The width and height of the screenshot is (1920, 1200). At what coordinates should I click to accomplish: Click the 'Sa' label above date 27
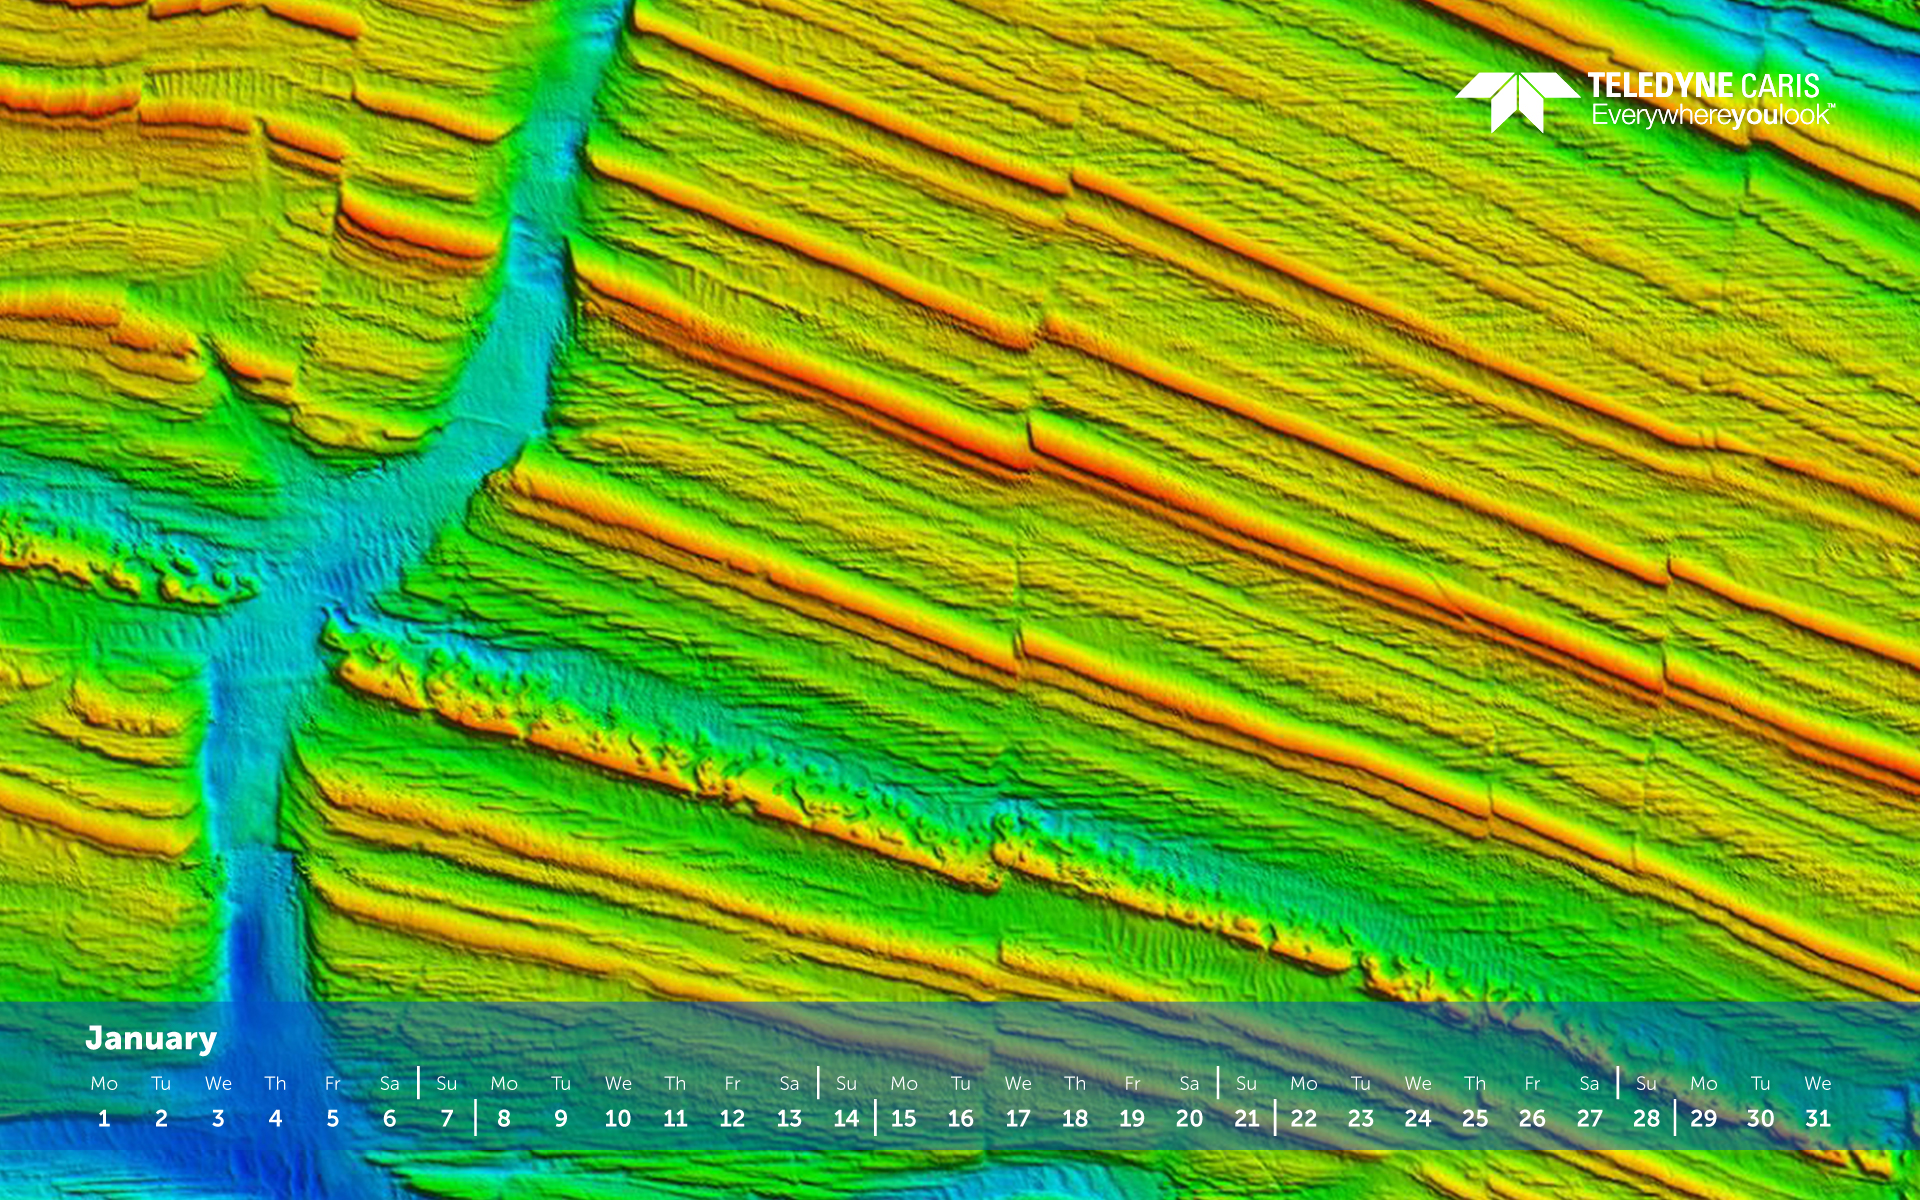tap(1589, 1084)
